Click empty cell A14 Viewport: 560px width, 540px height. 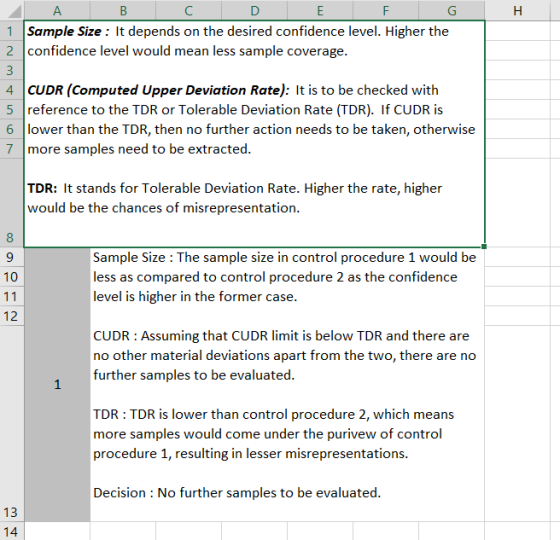coord(57,531)
